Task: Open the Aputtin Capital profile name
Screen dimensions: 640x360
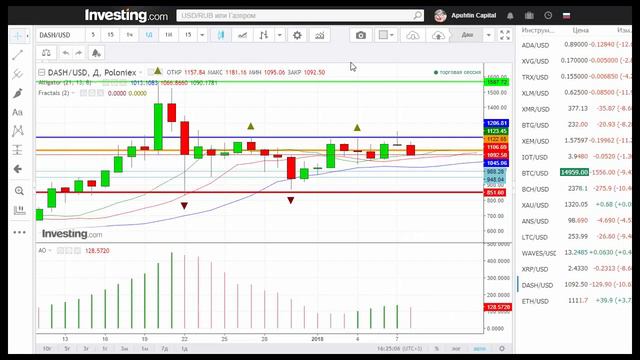Action: tap(473, 16)
